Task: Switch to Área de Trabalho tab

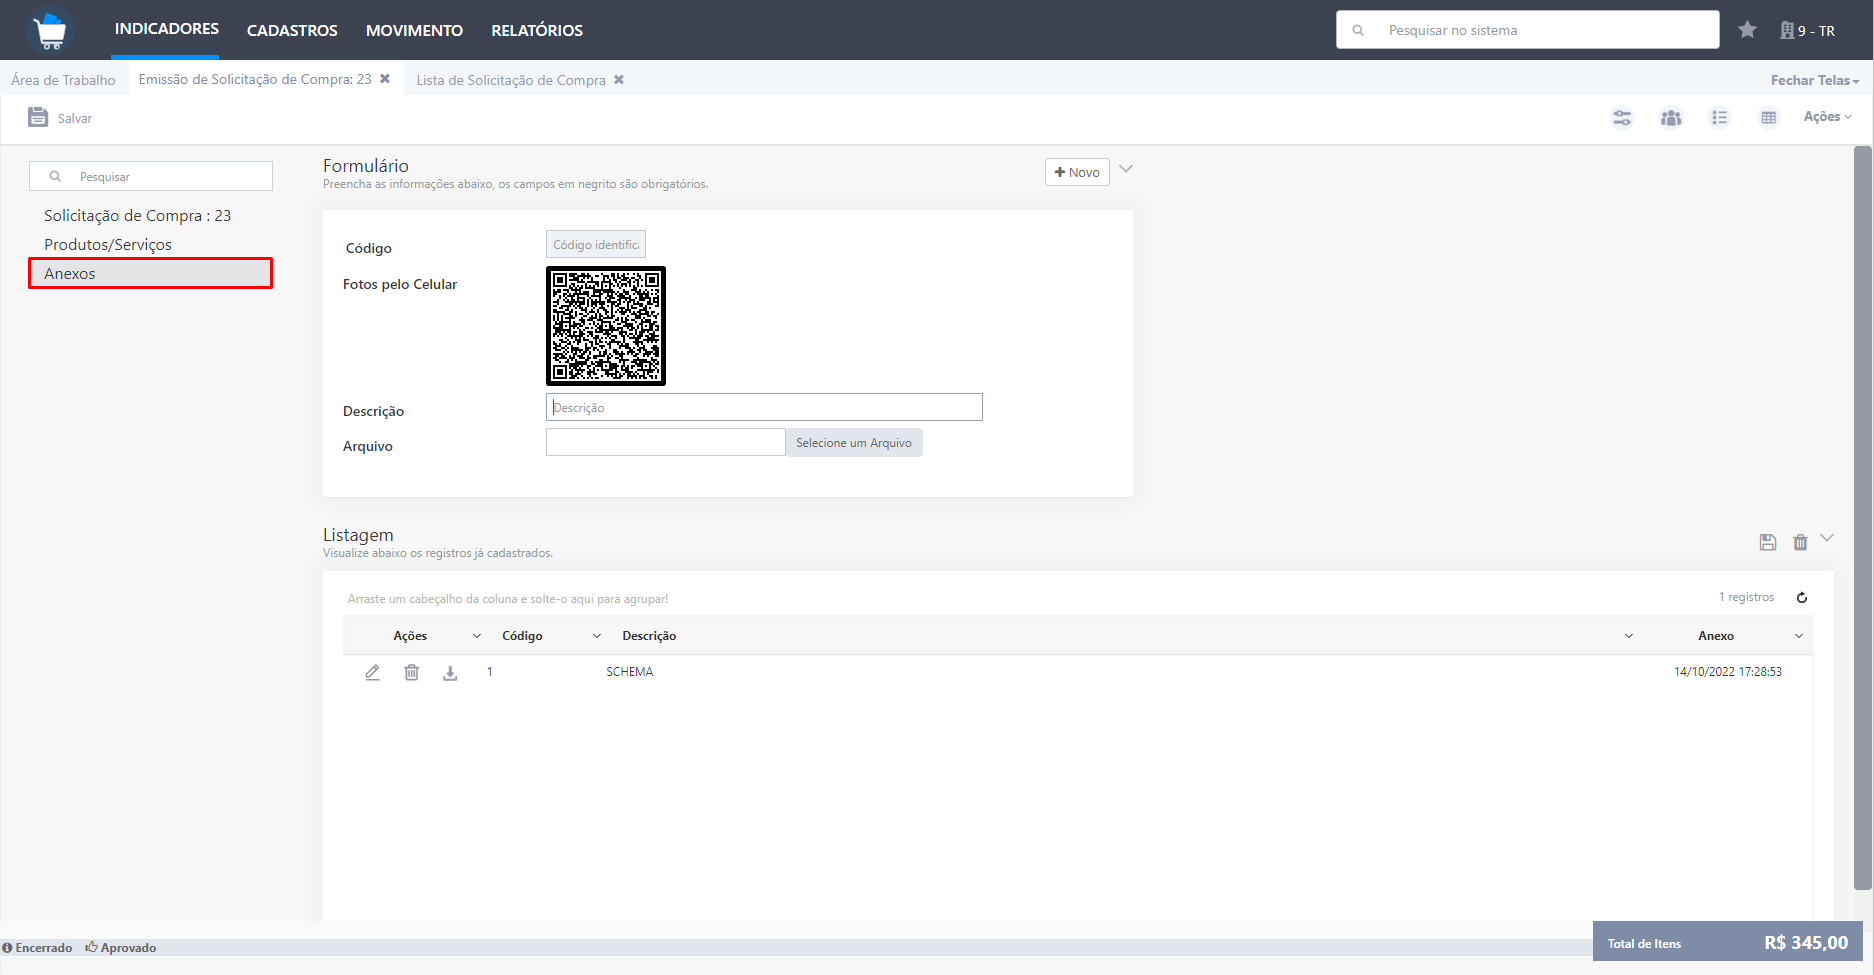Action: [x=63, y=80]
